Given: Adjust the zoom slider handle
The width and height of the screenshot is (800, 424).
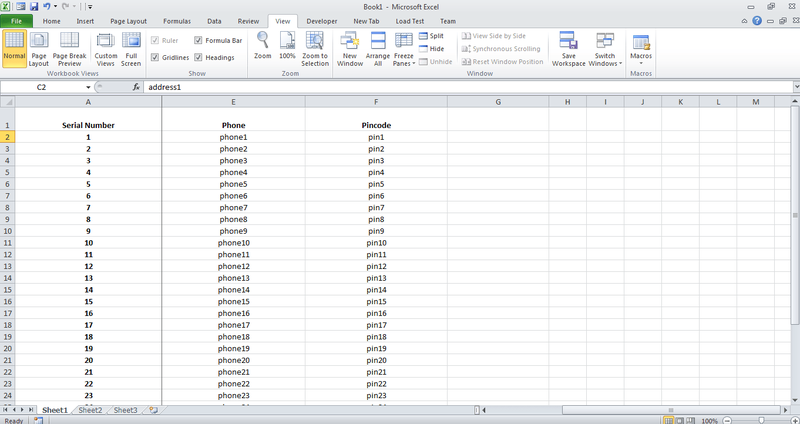Looking at the screenshot, I should tap(761, 421).
